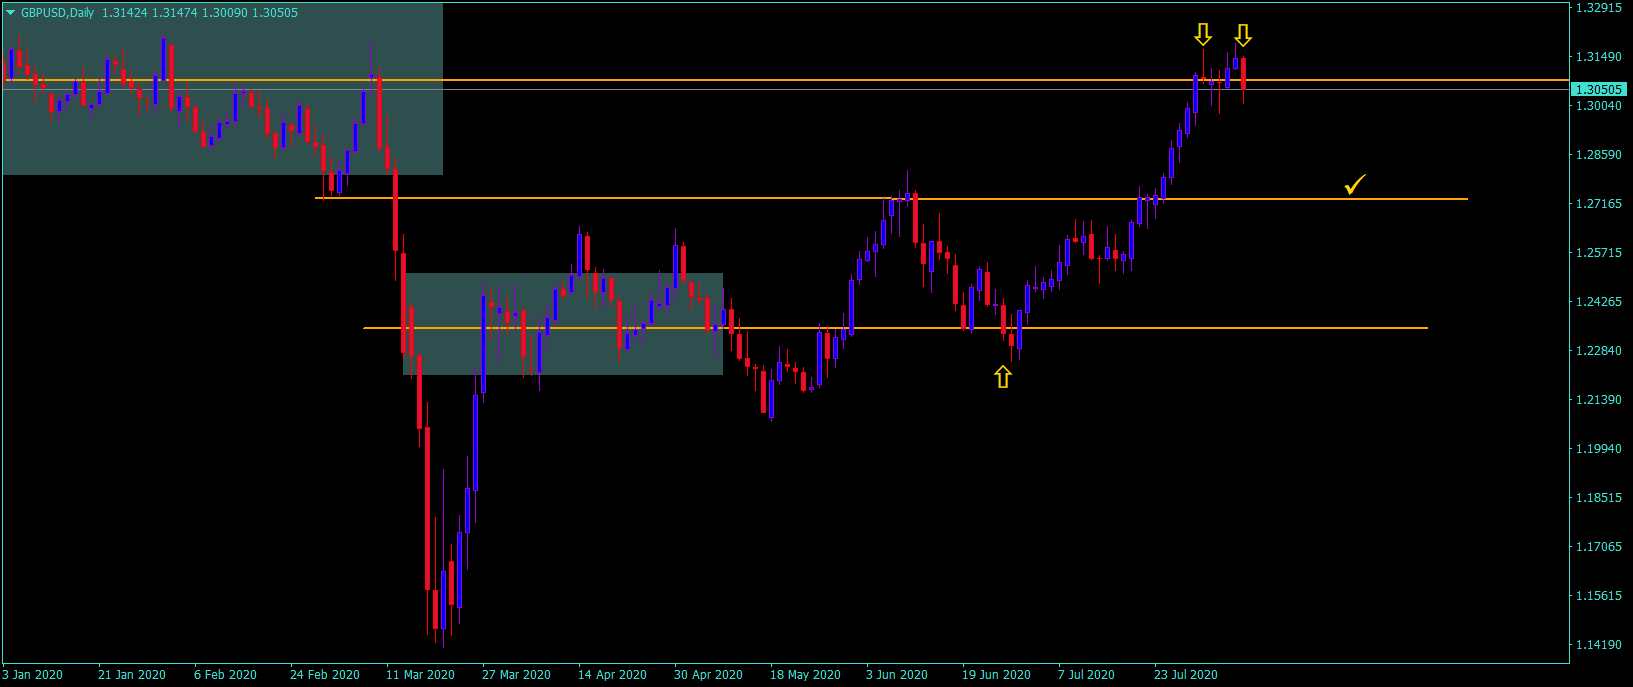Click the 3 Jan 2020 date label
The width and height of the screenshot is (1633, 687).
point(33,675)
